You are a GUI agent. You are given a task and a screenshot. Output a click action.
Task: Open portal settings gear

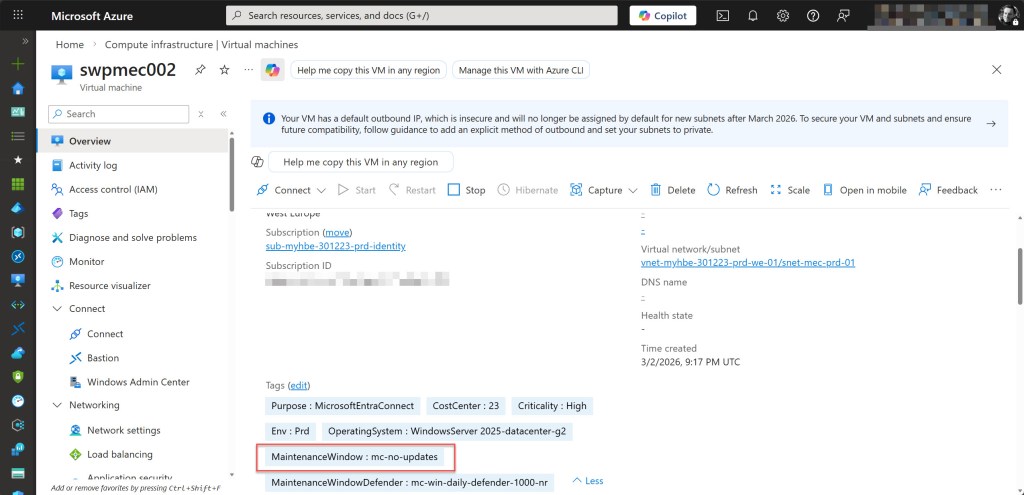tap(783, 16)
